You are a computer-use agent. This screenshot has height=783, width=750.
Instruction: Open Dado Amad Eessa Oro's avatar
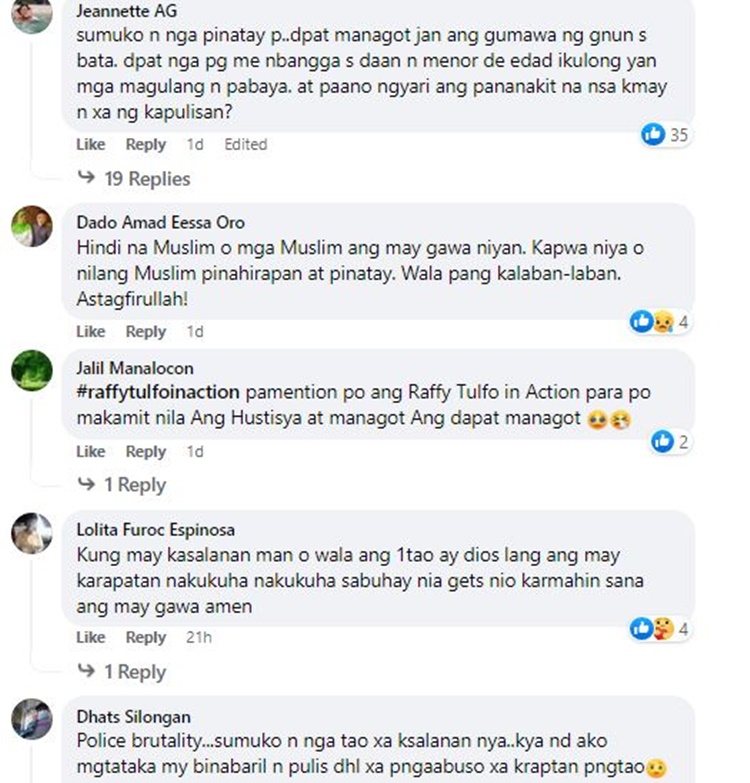[32, 226]
